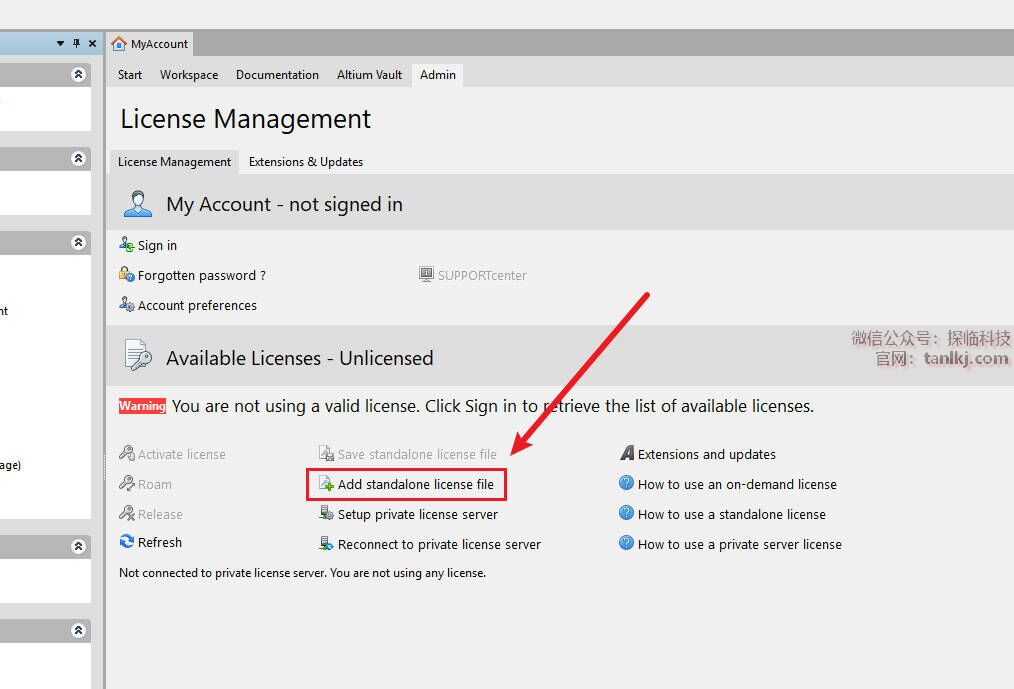This screenshot has width=1014, height=689.
Task: Click the Refresh link
Action: (x=160, y=543)
